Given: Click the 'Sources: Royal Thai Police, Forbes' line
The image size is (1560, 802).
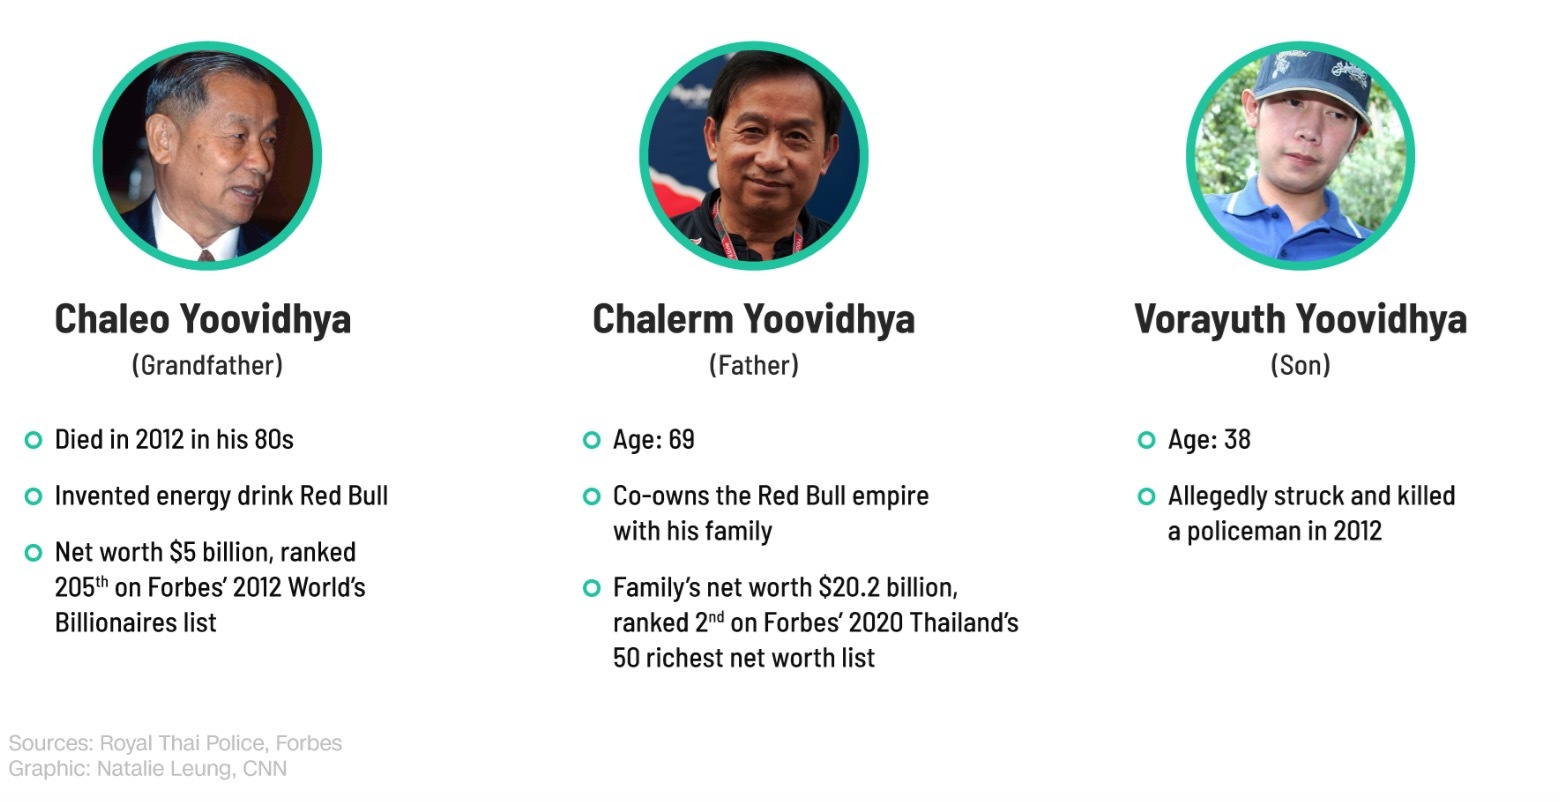Looking at the screenshot, I should pos(175,743).
